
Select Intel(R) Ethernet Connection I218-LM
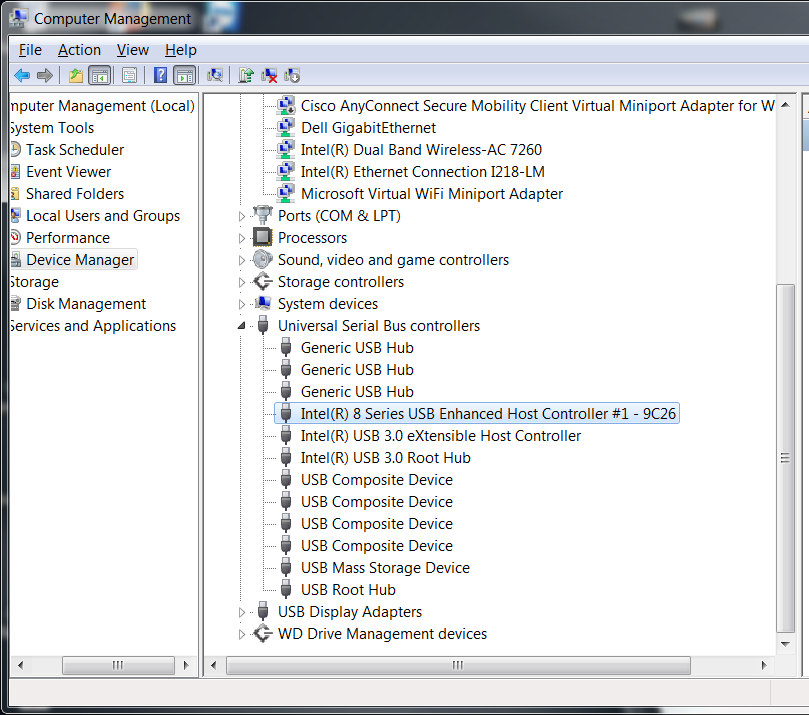pyautogui.click(x=423, y=172)
